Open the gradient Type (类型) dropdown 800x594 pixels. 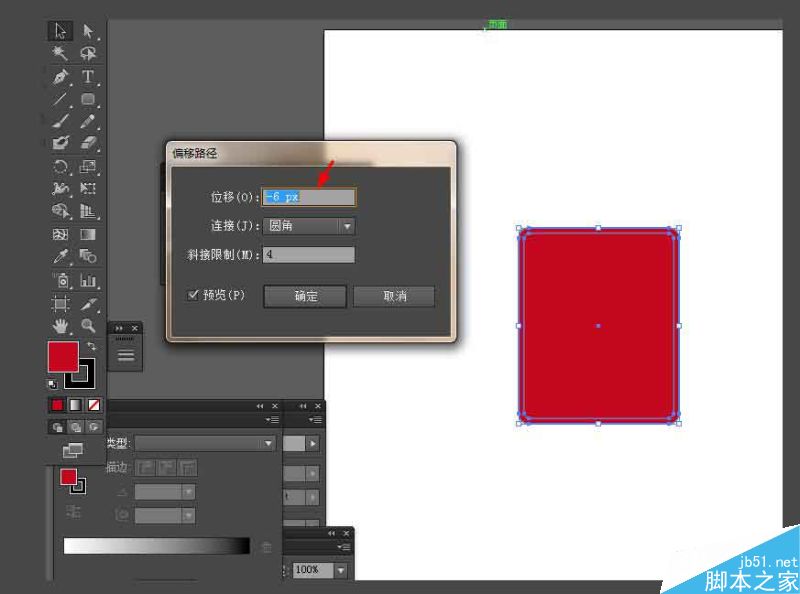(205, 443)
